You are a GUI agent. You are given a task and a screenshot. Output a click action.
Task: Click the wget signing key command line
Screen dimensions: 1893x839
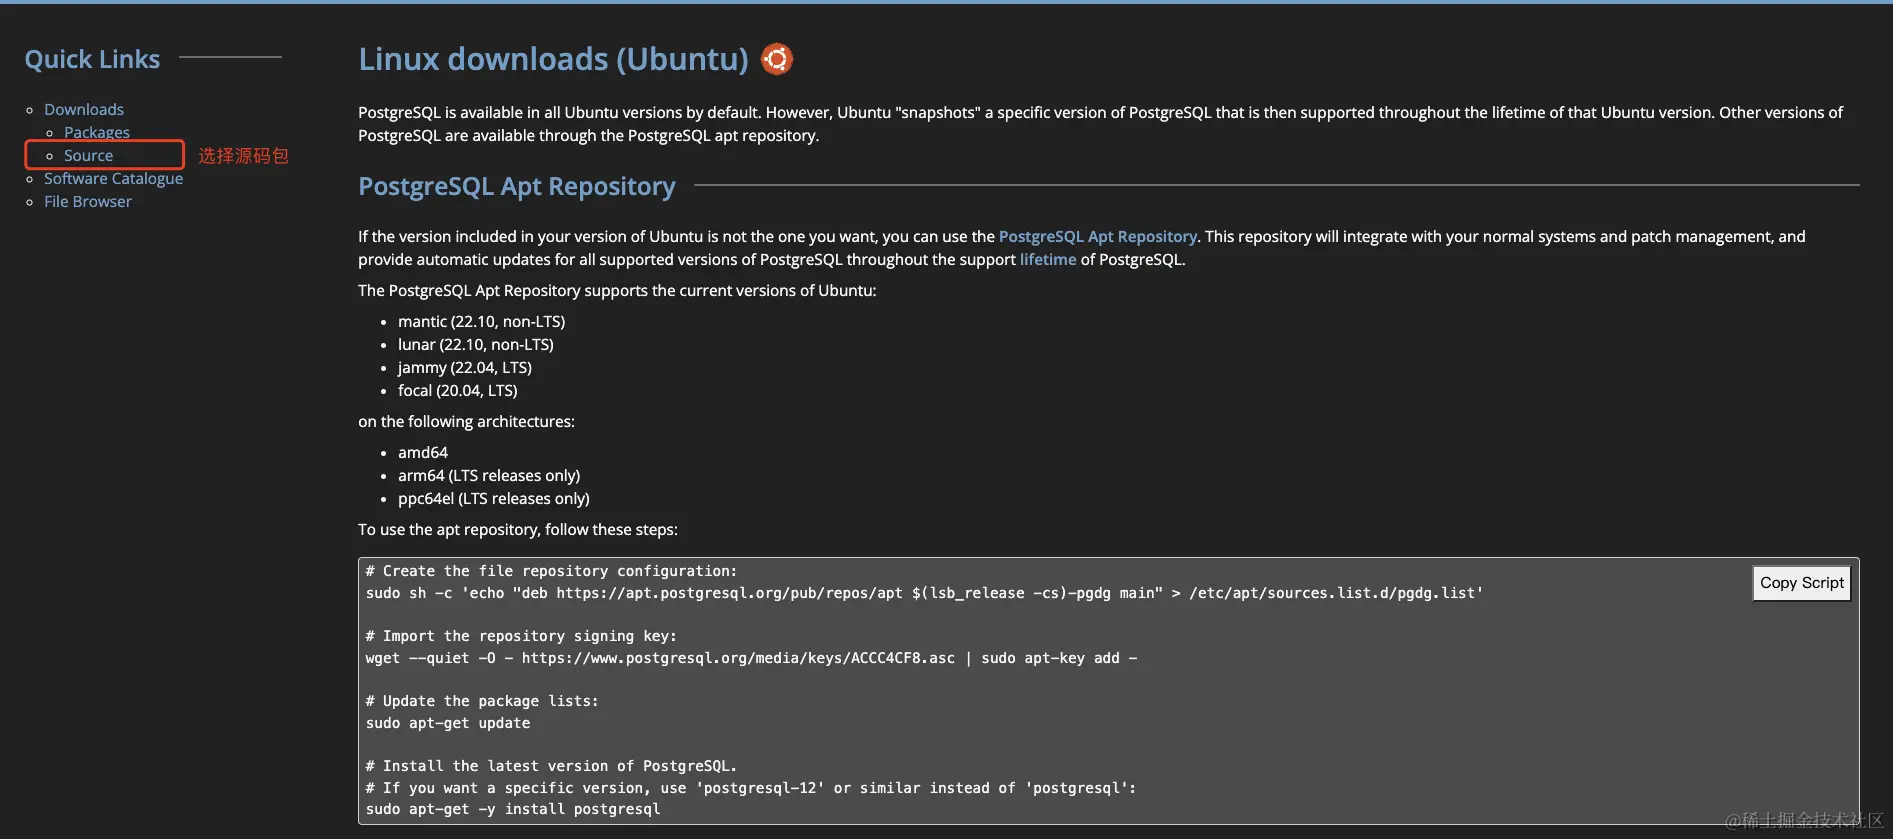(751, 658)
